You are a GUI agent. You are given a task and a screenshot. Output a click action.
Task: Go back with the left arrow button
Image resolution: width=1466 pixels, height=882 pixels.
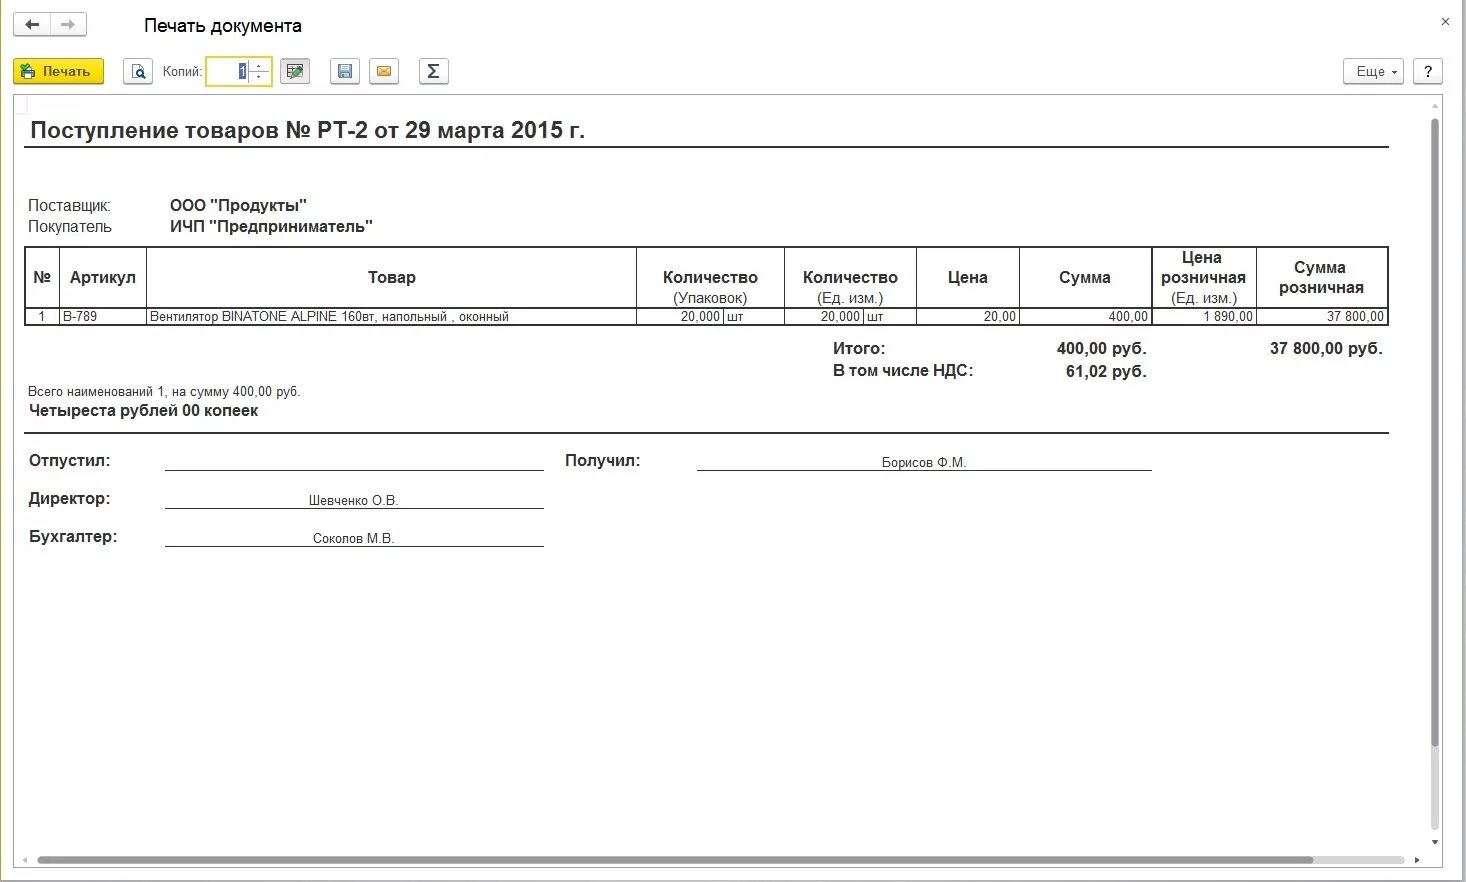[32, 25]
